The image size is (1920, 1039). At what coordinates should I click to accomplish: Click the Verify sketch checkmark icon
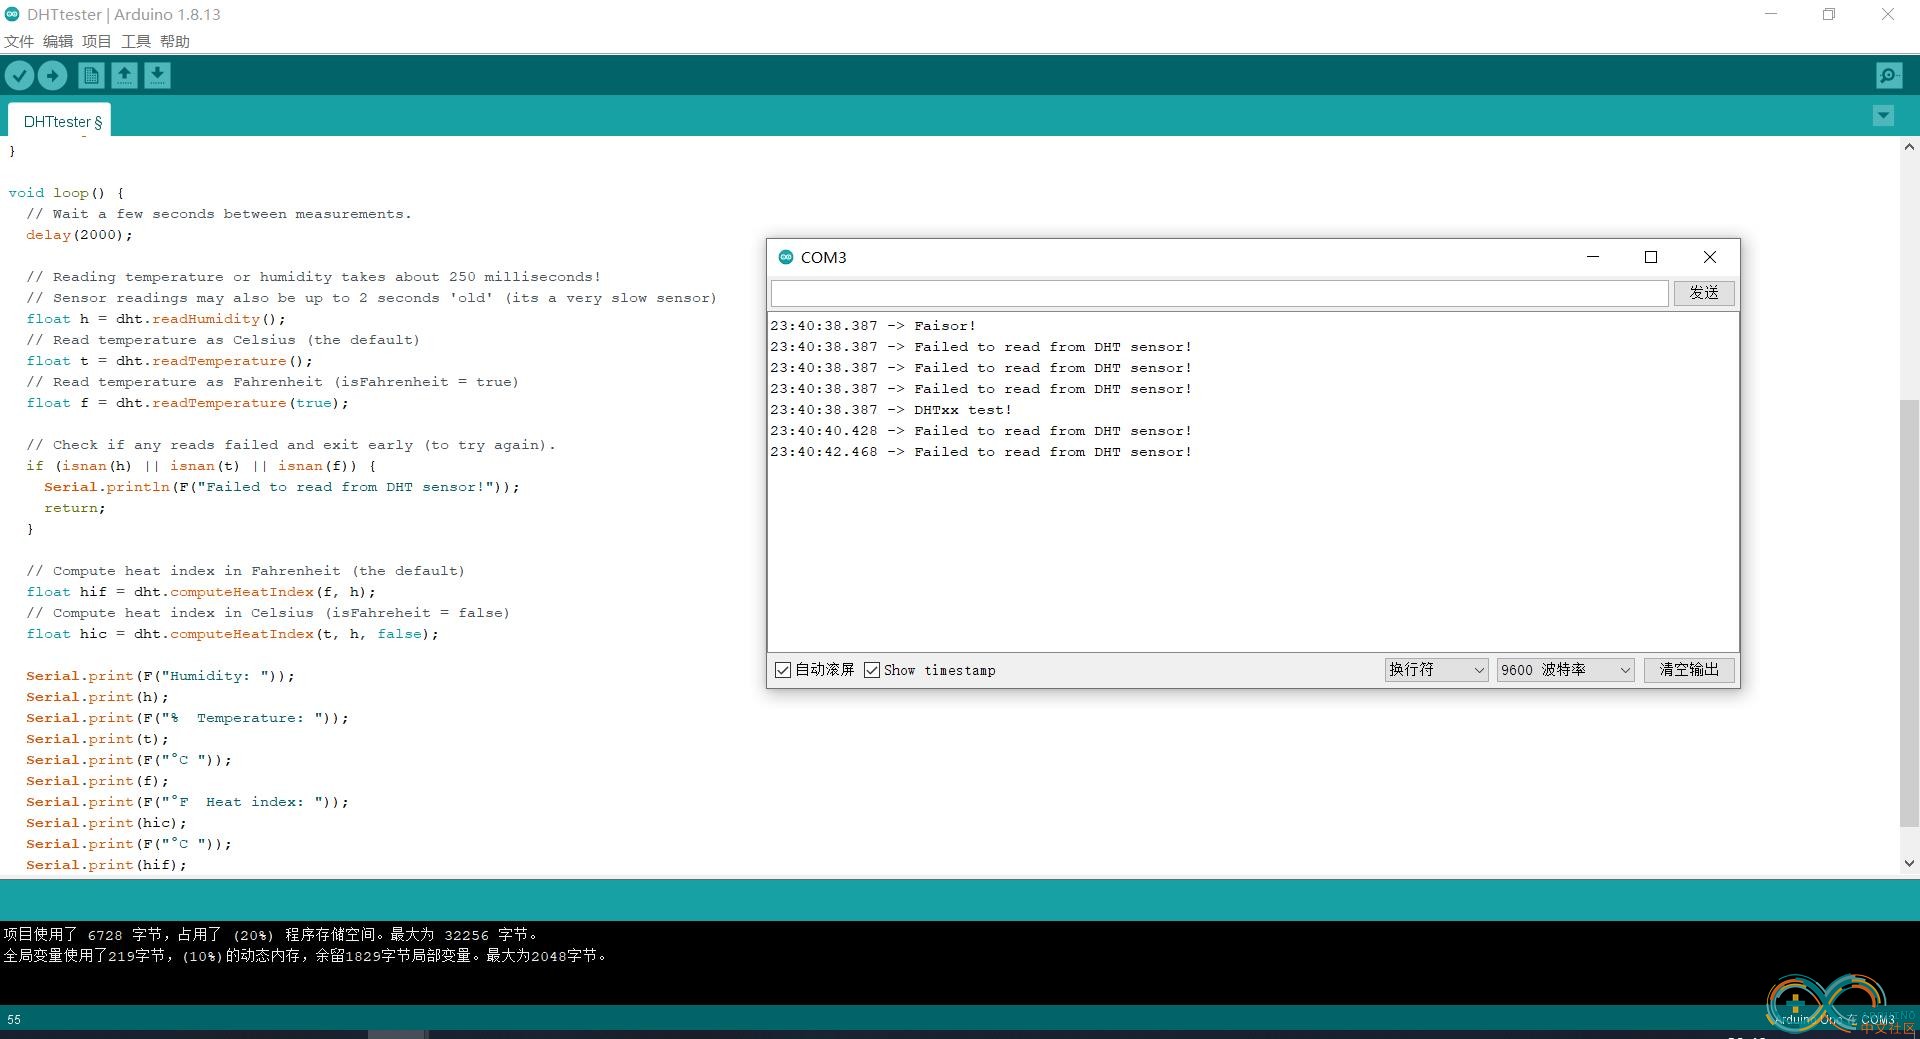coord(19,75)
